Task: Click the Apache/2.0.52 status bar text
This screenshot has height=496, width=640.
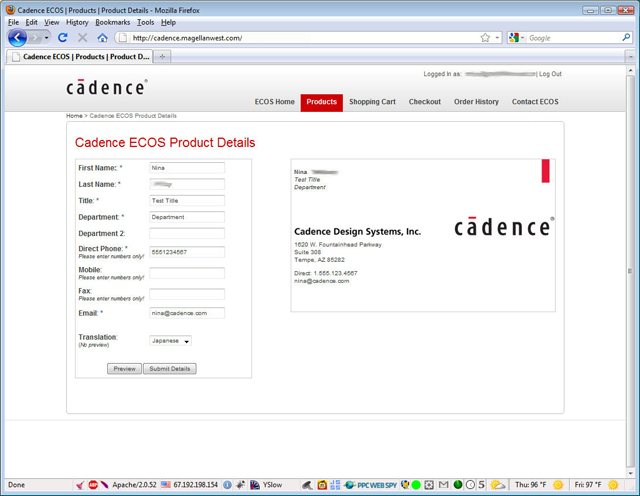Action: (134, 485)
